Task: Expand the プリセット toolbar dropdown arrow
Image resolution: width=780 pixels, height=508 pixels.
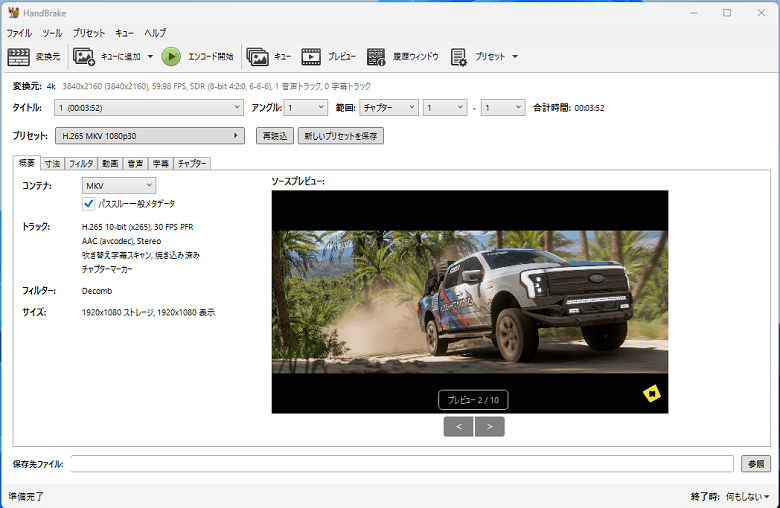Action: [x=515, y=57]
